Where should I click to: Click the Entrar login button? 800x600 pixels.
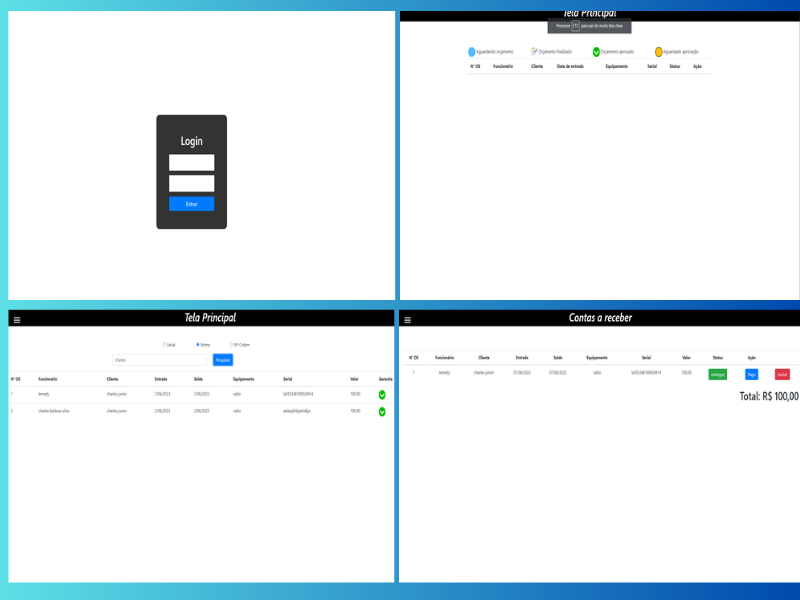pyautogui.click(x=191, y=204)
